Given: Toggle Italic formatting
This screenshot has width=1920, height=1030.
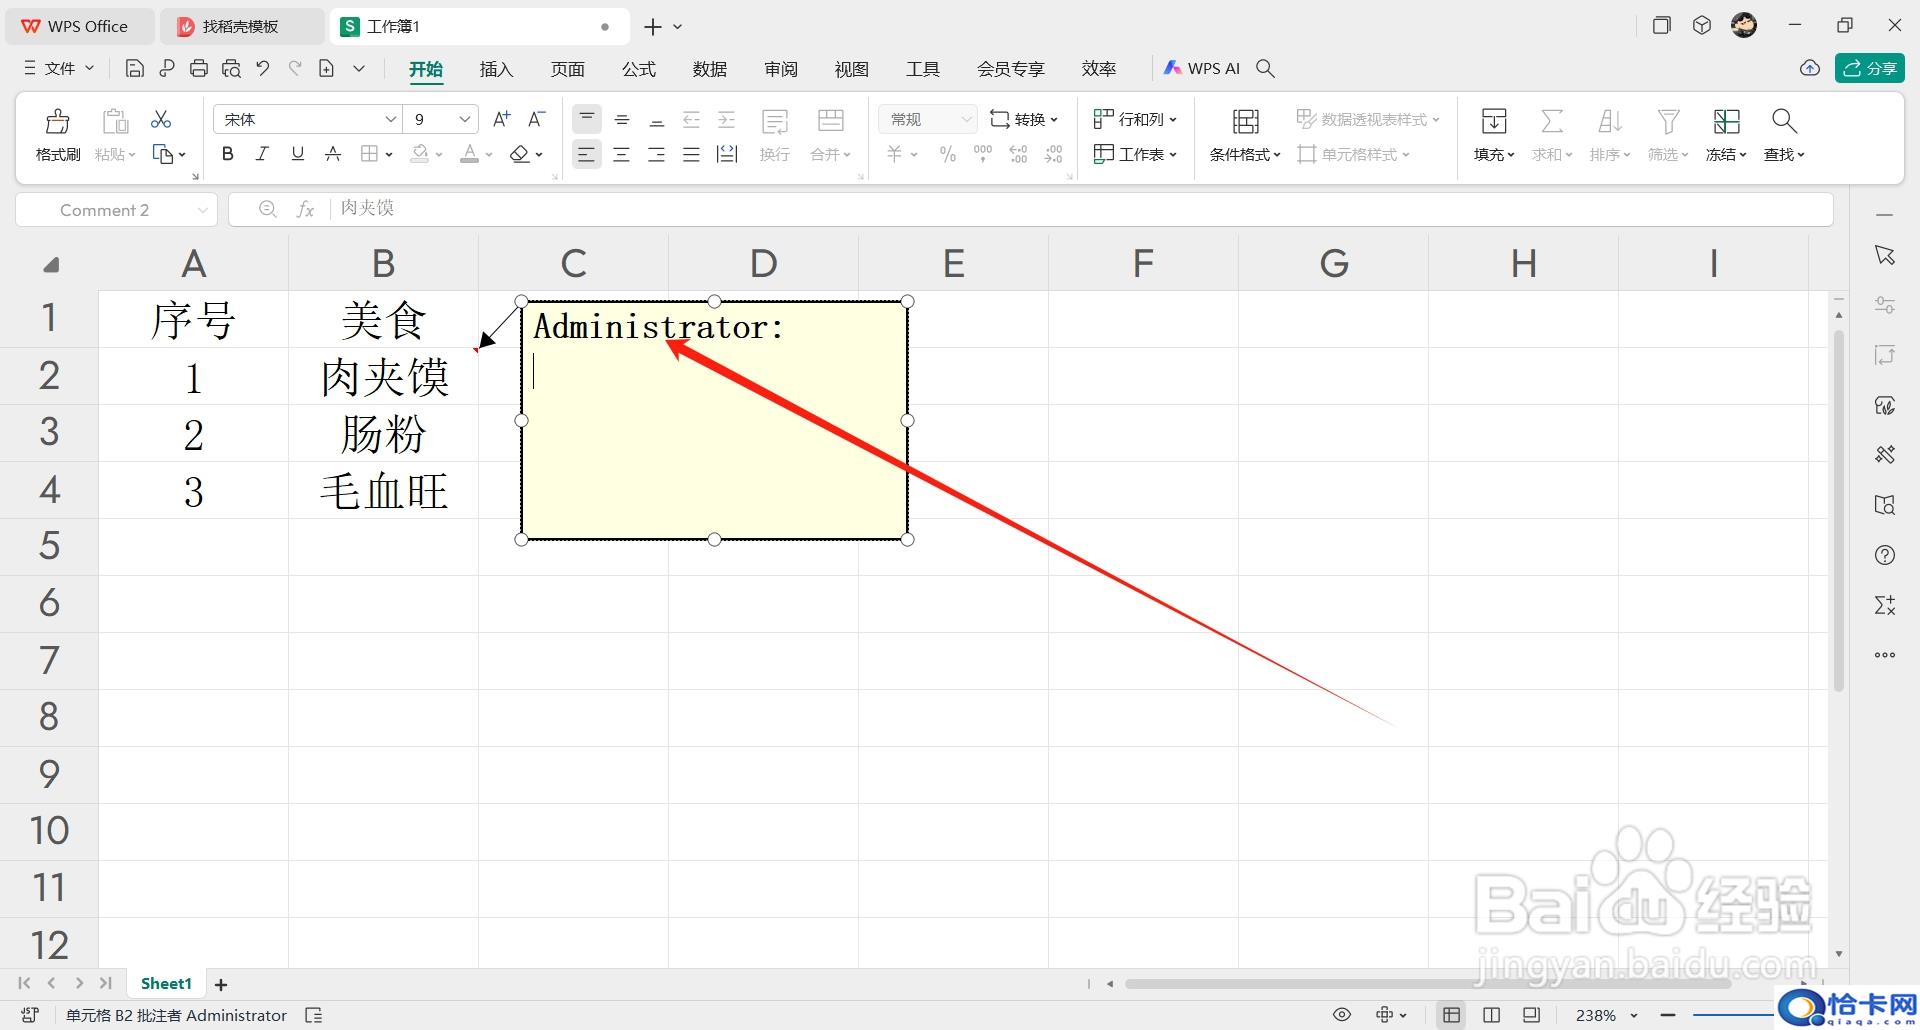Looking at the screenshot, I should [262, 154].
